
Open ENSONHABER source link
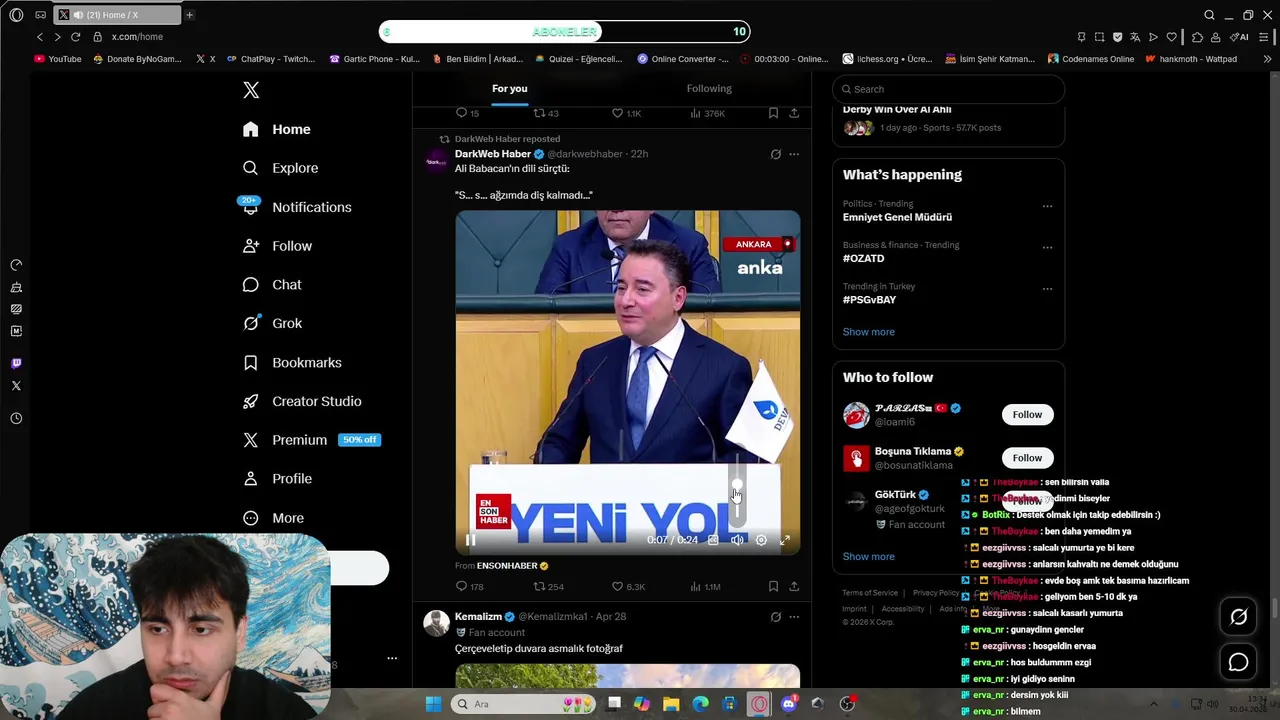[x=507, y=566]
